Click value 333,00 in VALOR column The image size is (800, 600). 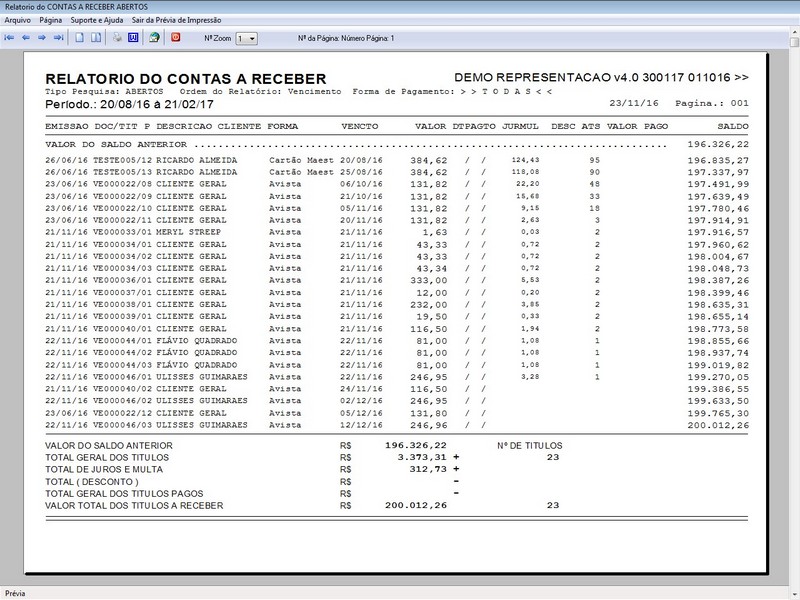coord(429,281)
